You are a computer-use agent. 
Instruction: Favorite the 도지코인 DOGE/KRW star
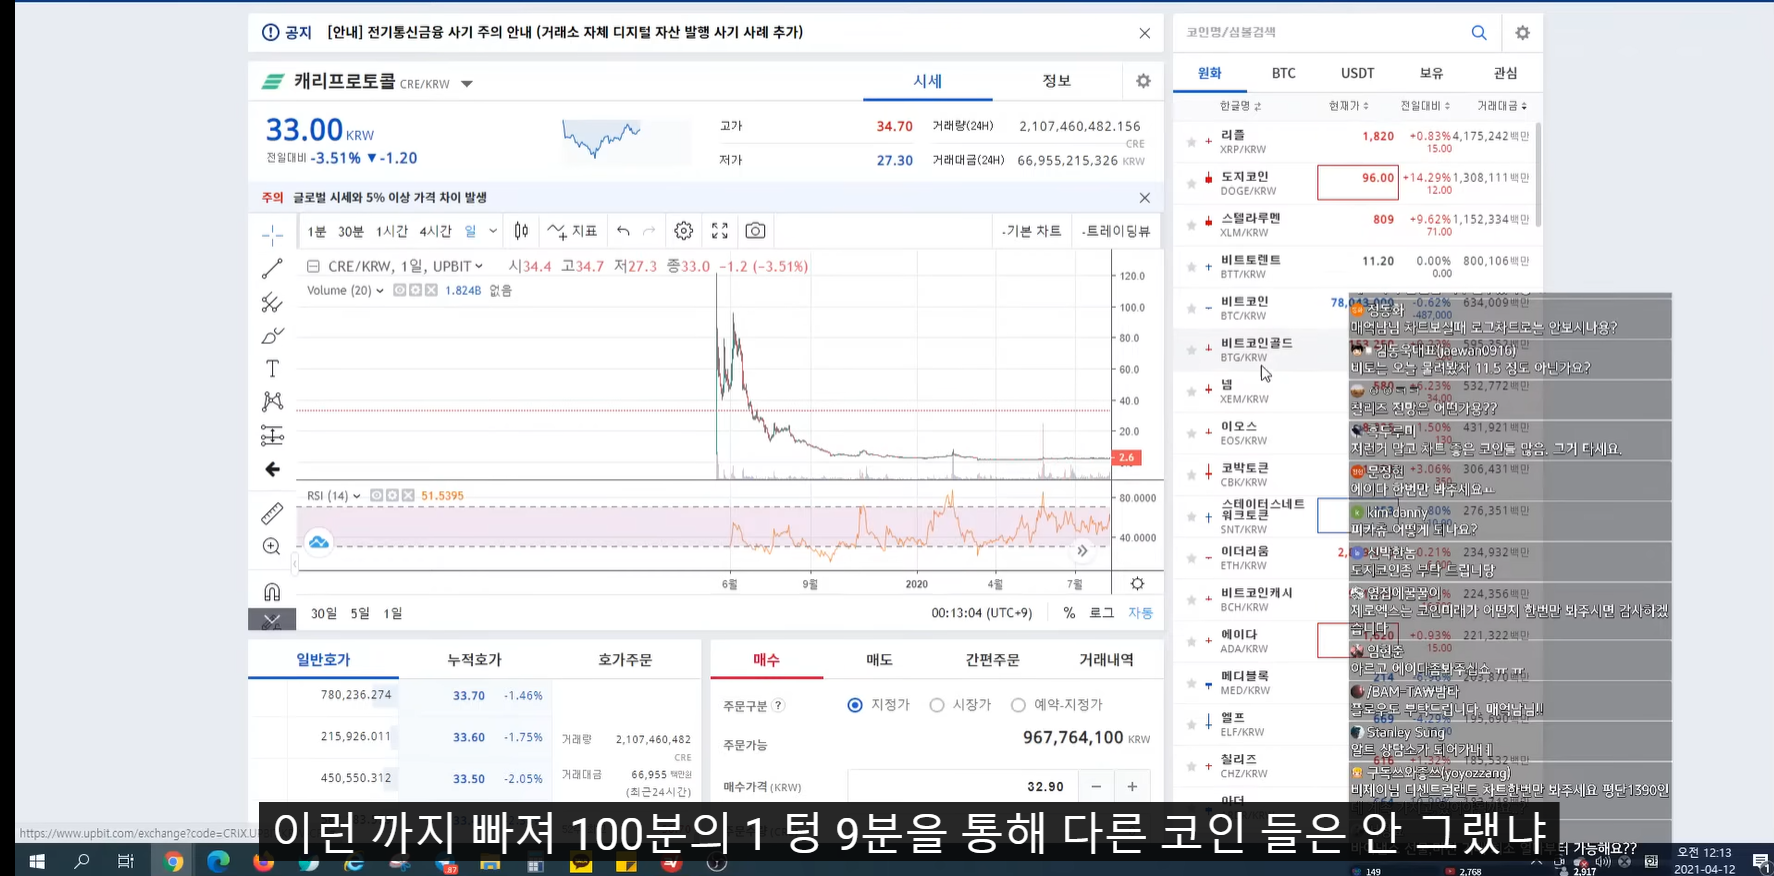click(x=1191, y=183)
